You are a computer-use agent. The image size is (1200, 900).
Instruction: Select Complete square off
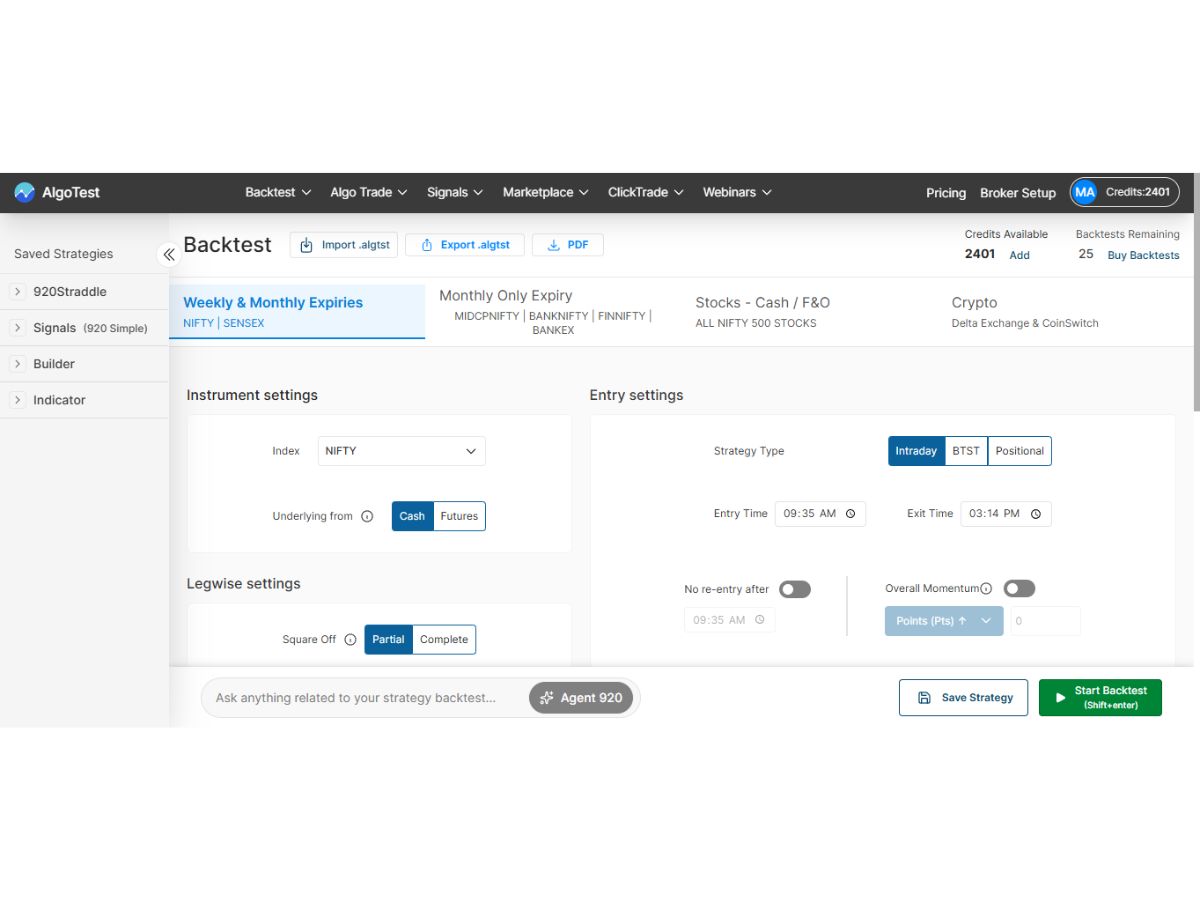point(444,640)
